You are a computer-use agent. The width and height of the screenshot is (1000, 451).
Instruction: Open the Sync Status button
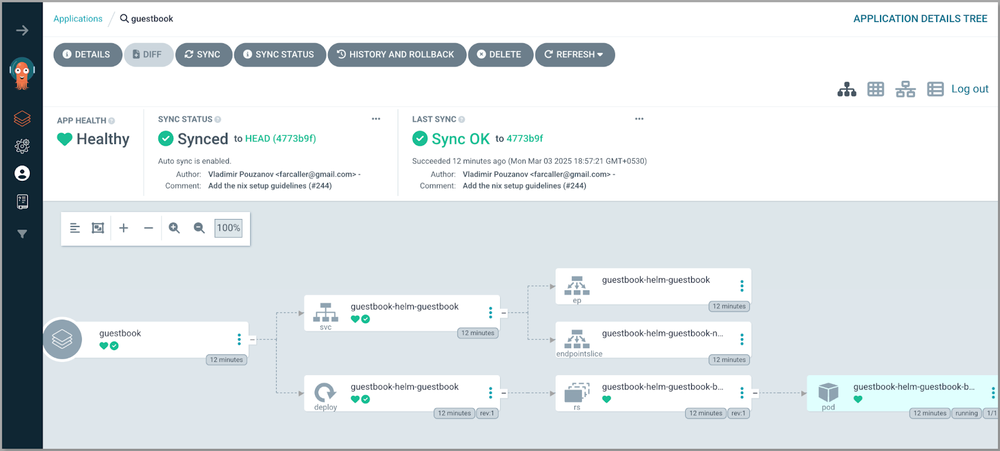pos(280,55)
